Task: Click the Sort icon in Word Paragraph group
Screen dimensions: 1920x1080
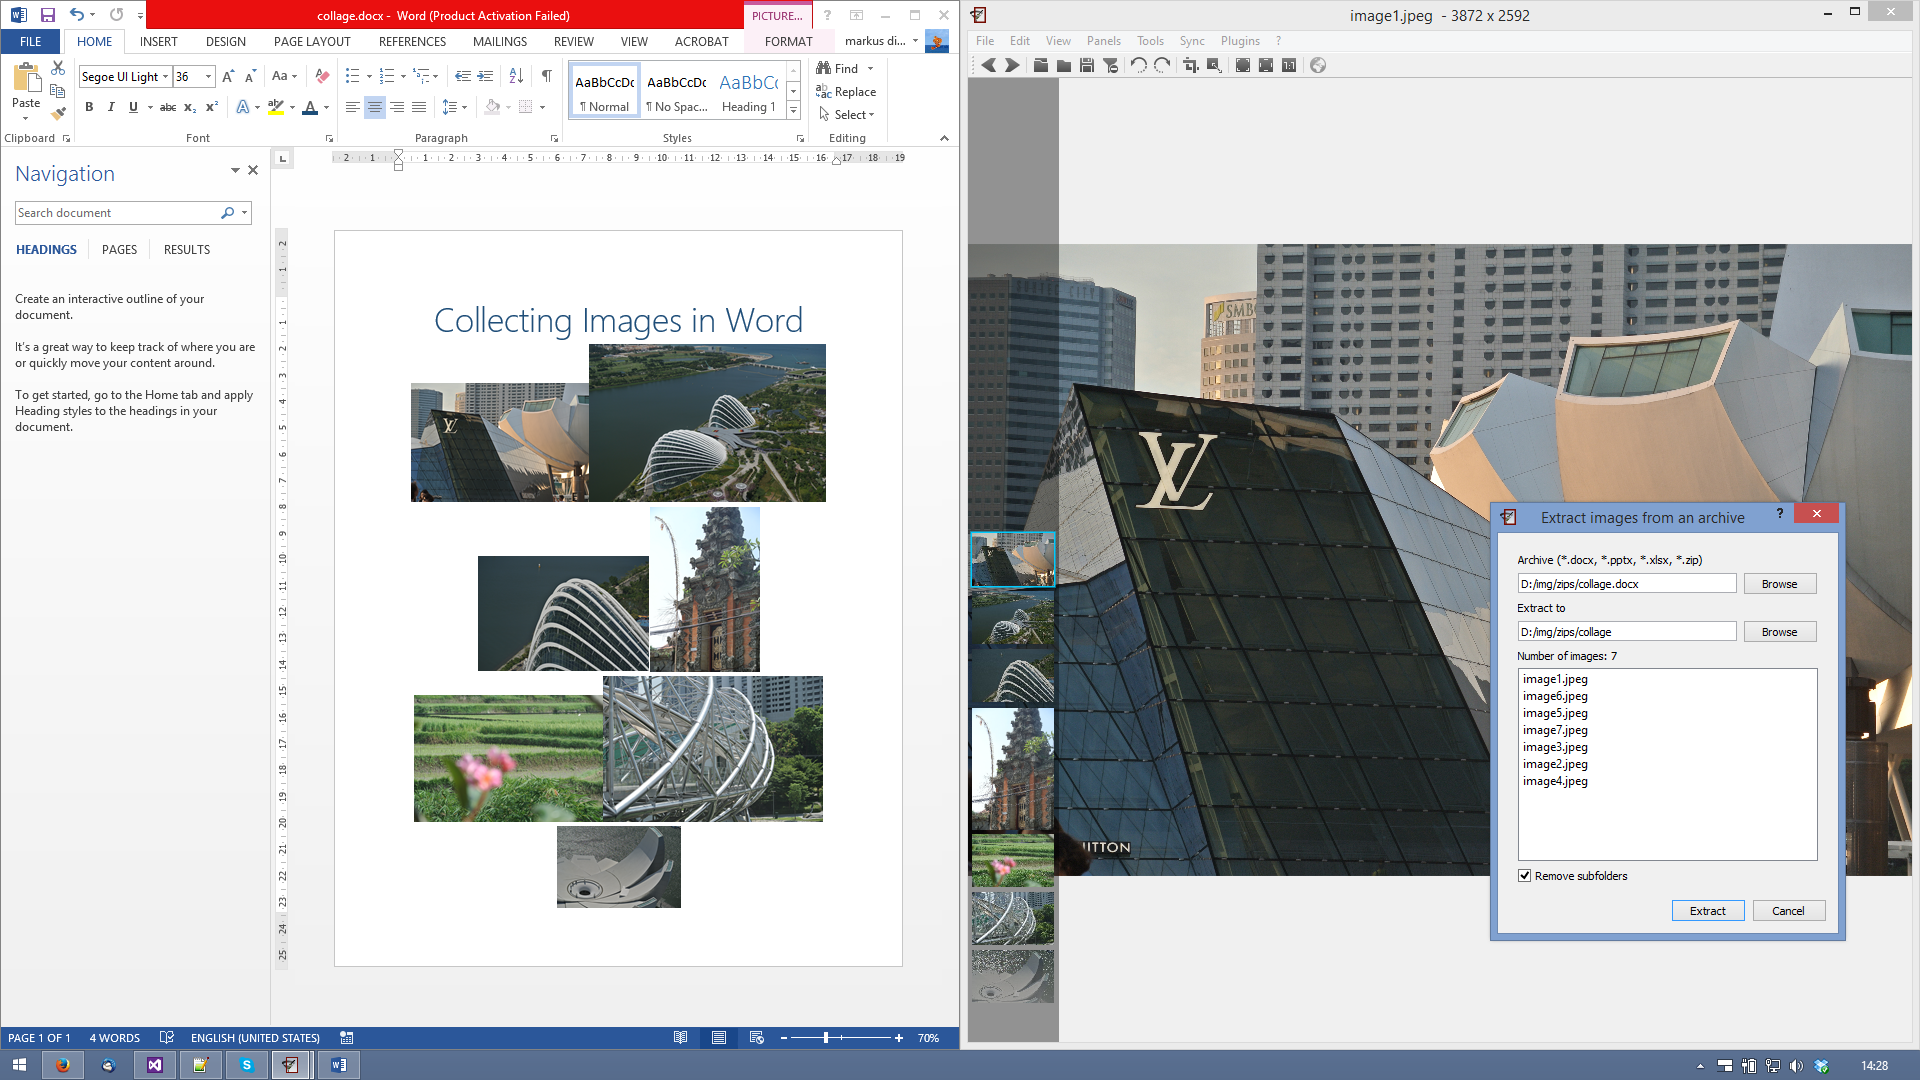Action: [x=516, y=76]
